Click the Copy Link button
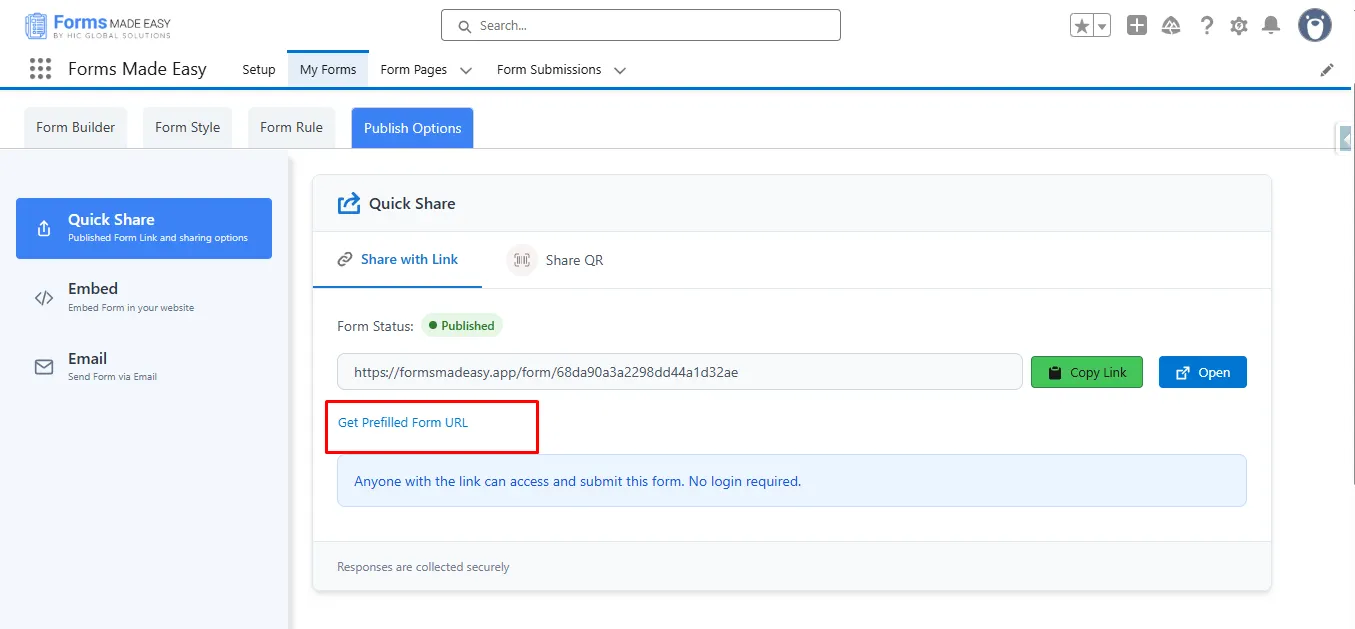 pyautogui.click(x=1087, y=372)
